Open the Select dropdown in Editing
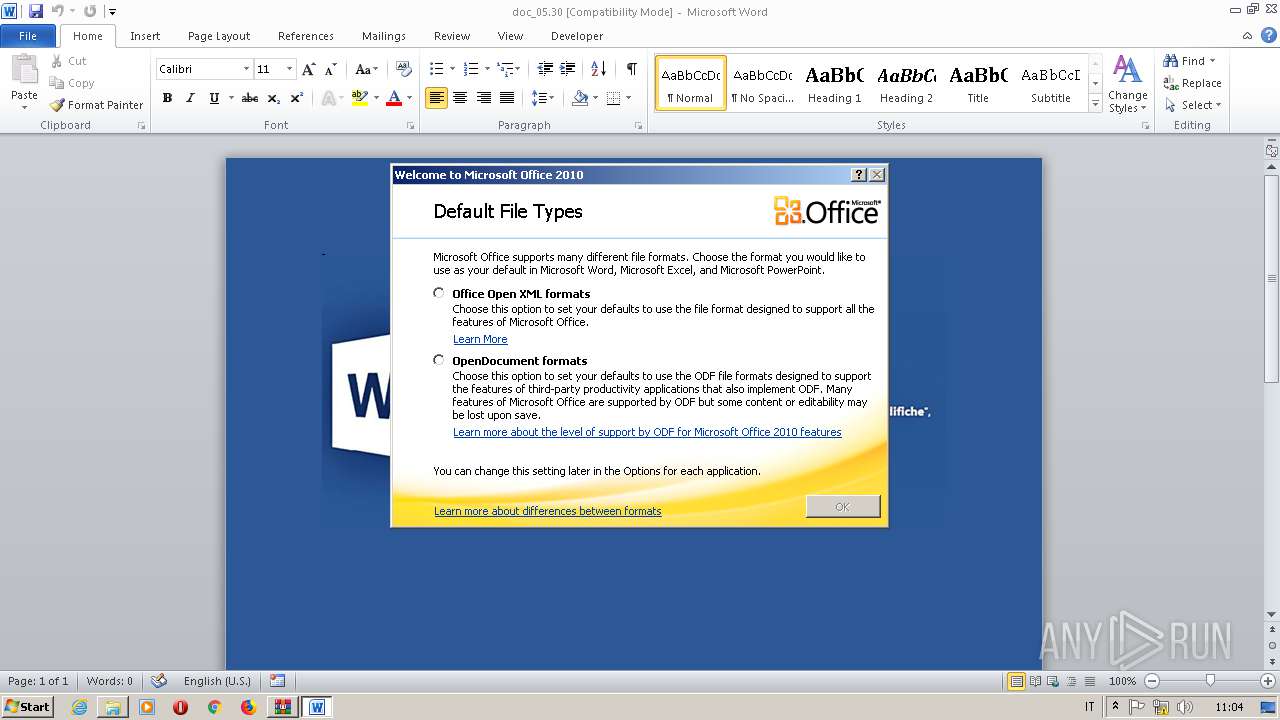 point(1193,105)
